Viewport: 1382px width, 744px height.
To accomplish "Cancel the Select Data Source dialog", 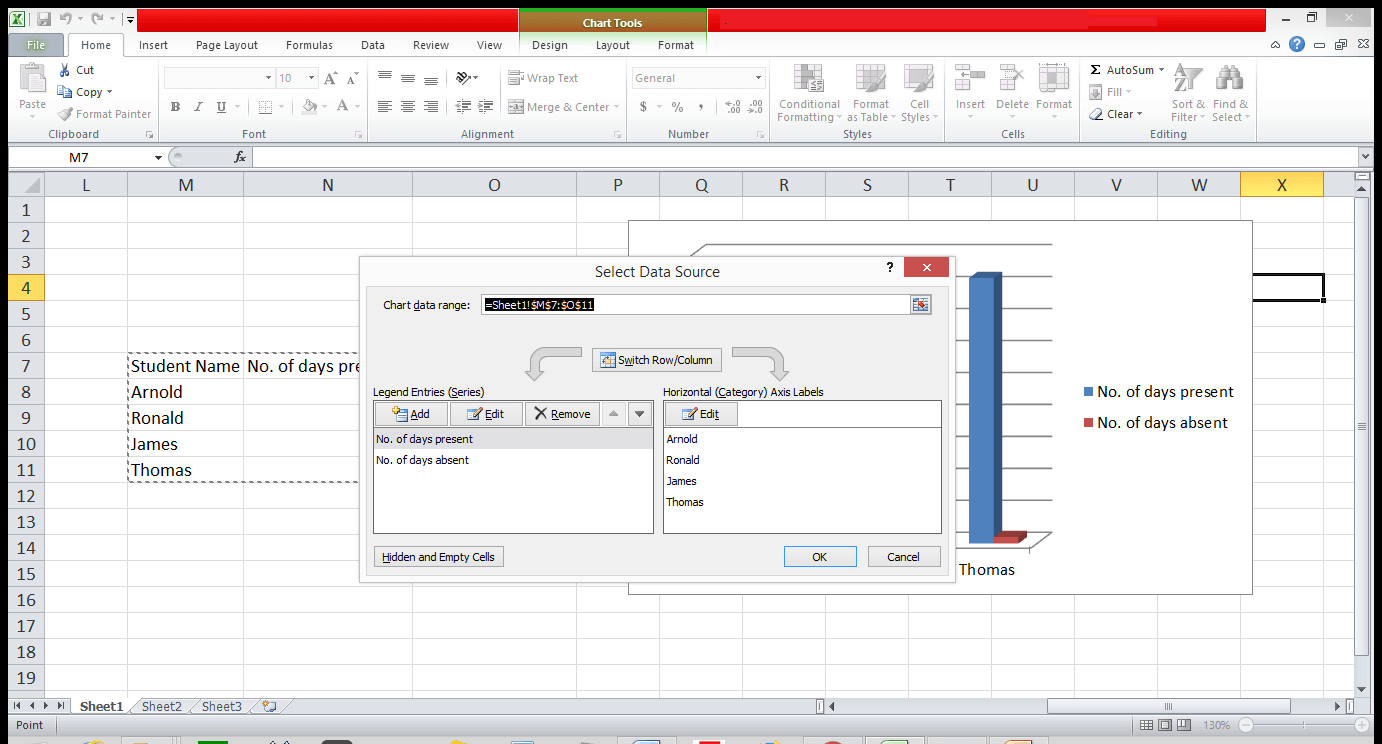I will 904,557.
